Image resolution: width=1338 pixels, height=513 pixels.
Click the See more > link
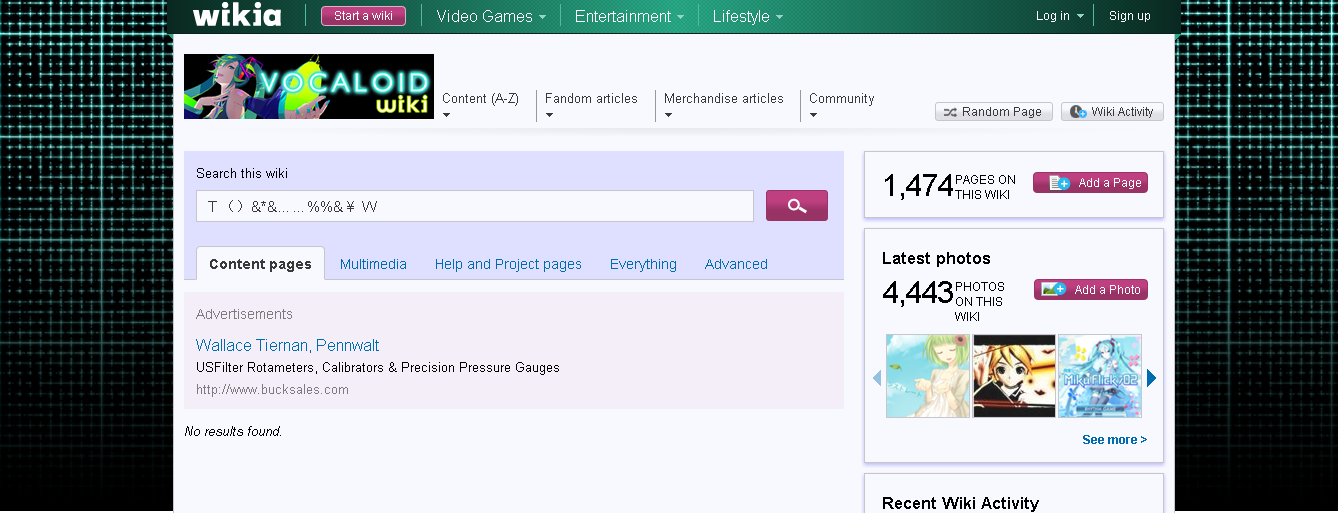pos(1114,440)
